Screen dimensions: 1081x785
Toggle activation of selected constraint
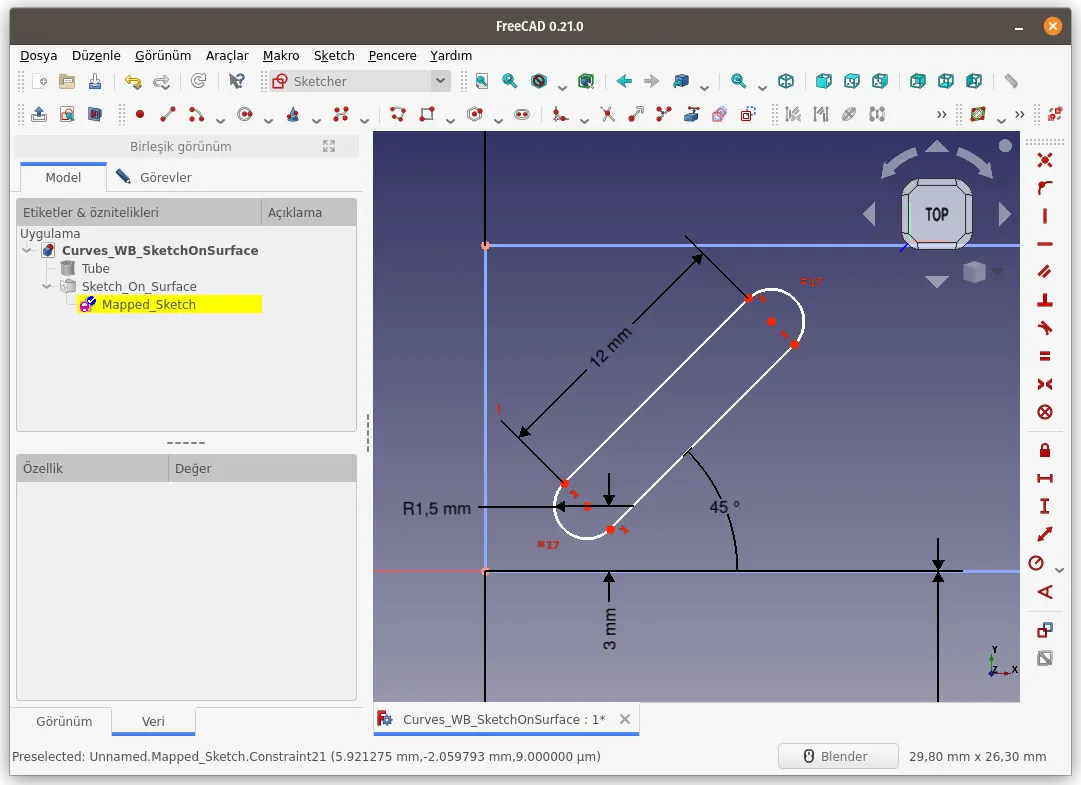tap(1045, 658)
